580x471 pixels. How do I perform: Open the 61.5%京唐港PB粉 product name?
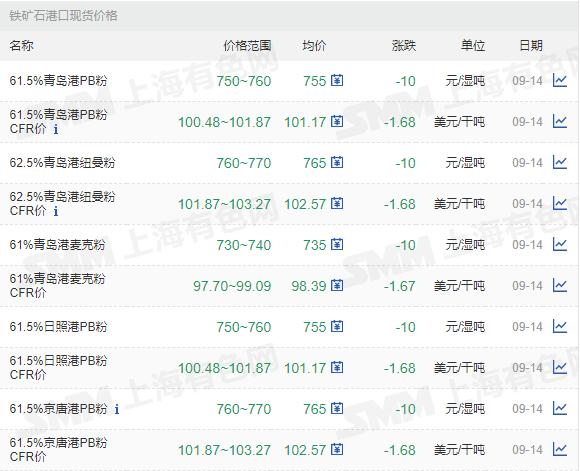[58, 409]
